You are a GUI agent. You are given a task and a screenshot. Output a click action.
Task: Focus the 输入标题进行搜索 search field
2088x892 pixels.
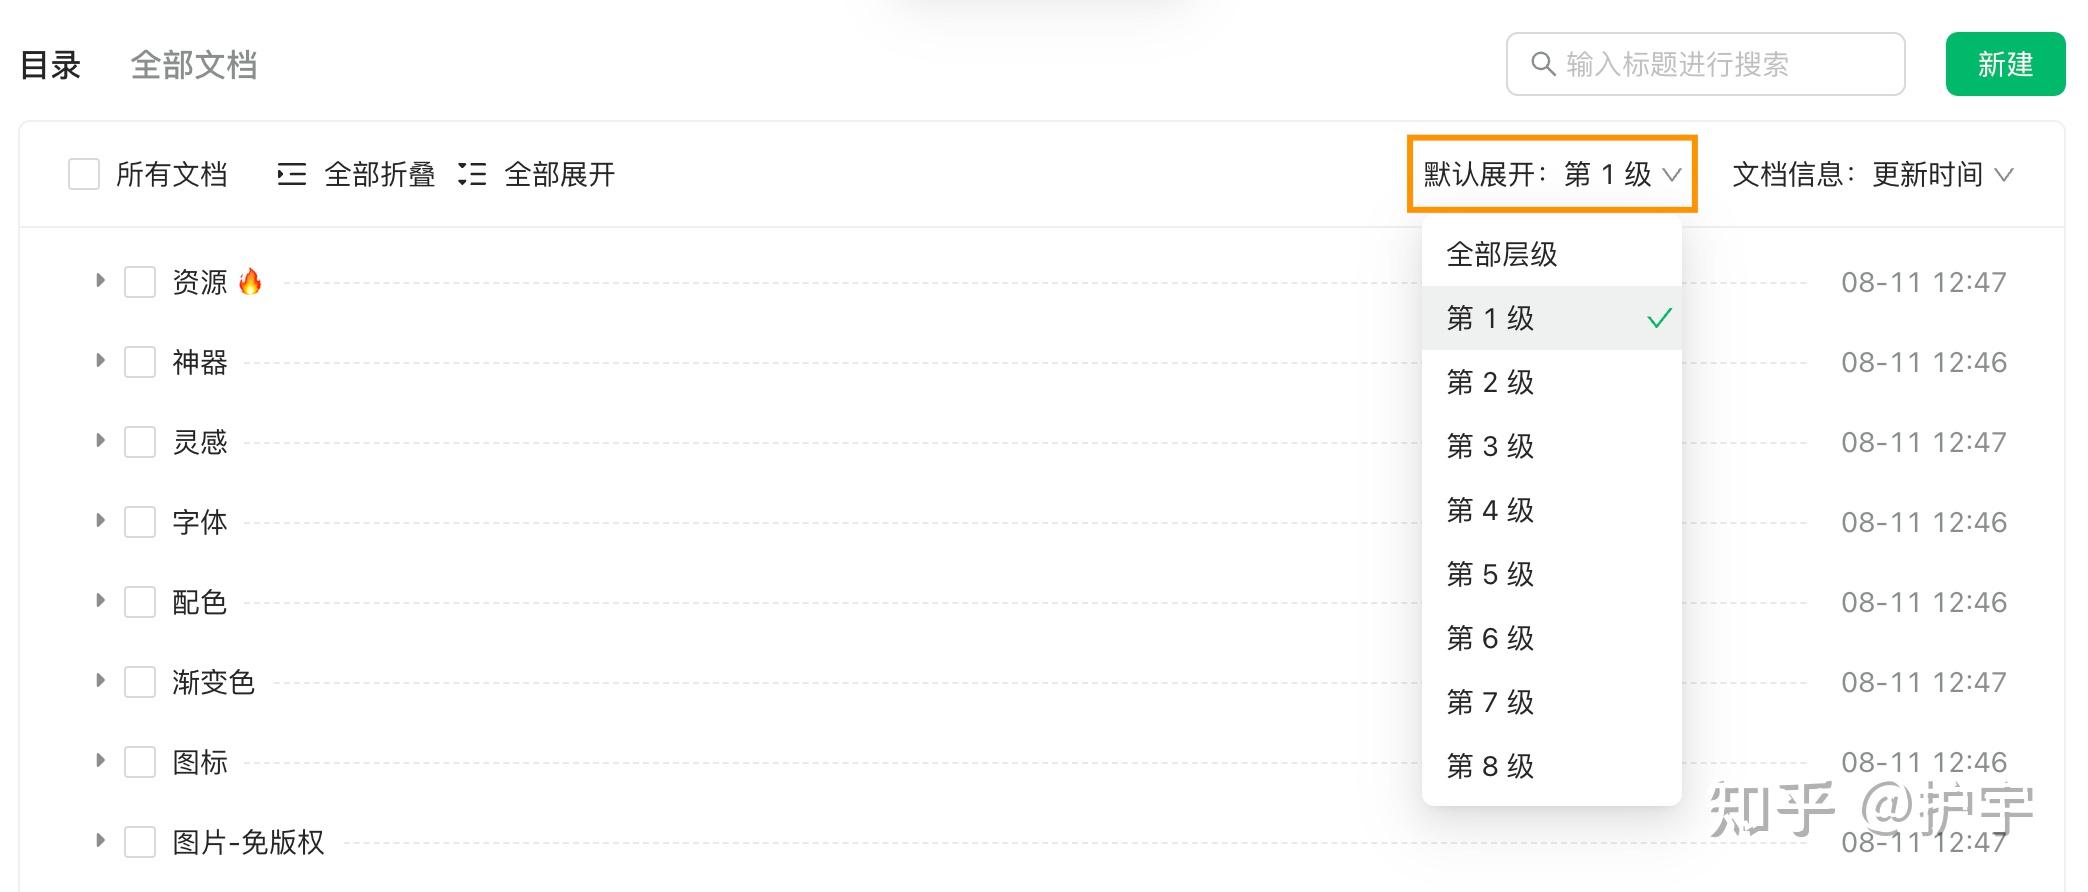pyautogui.click(x=1705, y=64)
